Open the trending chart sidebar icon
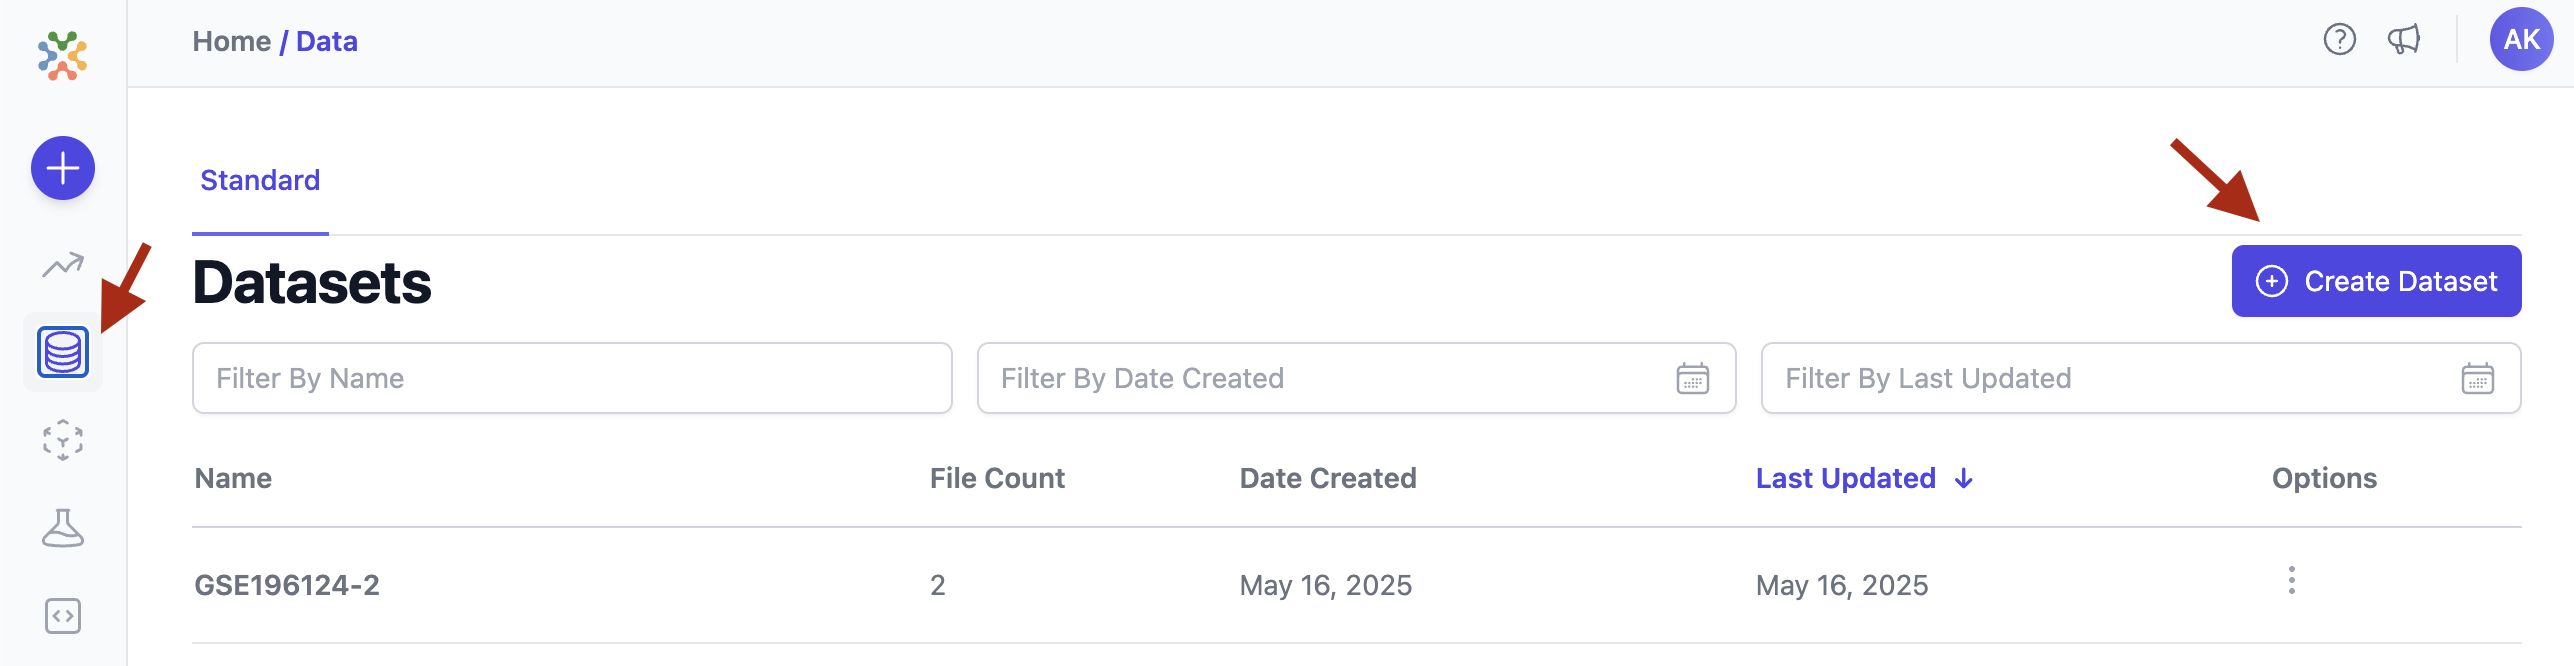This screenshot has height=666, width=2574. 63,265
